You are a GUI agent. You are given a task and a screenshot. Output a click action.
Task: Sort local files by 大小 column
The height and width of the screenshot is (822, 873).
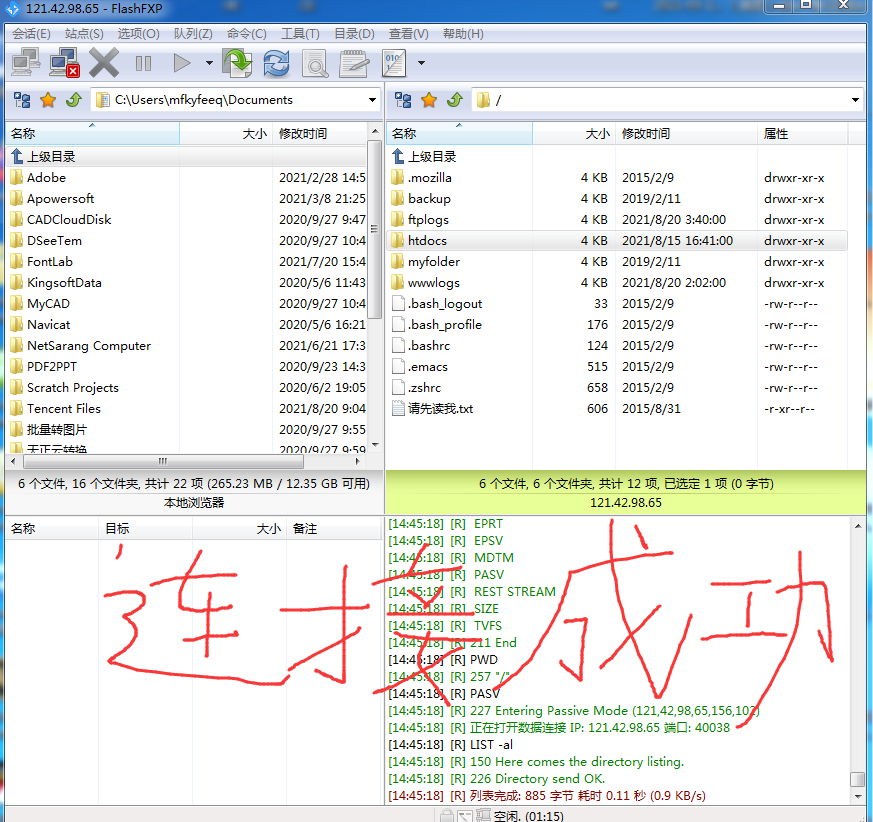point(226,134)
